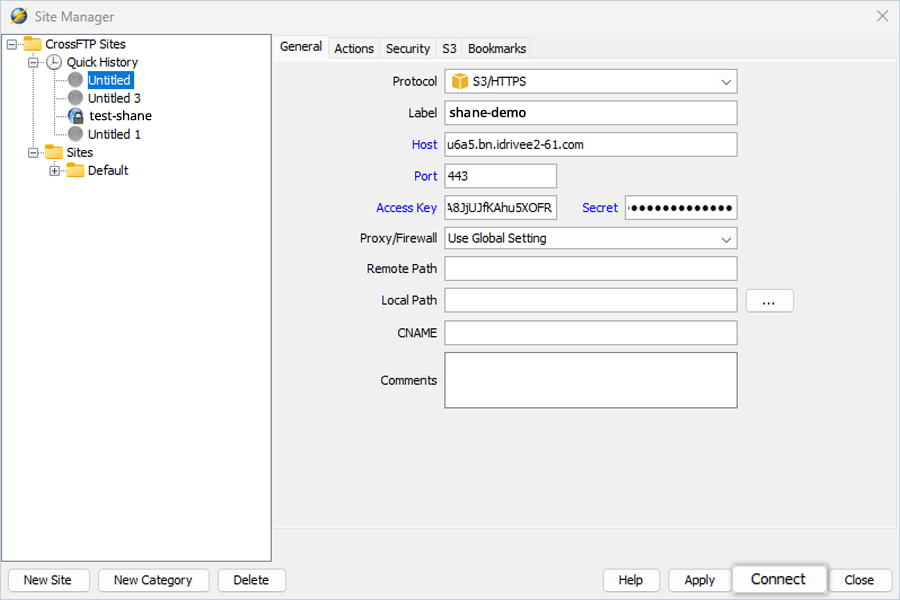Expand the Default category node
The height and width of the screenshot is (600, 900).
pyautogui.click(x=55, y=171)
